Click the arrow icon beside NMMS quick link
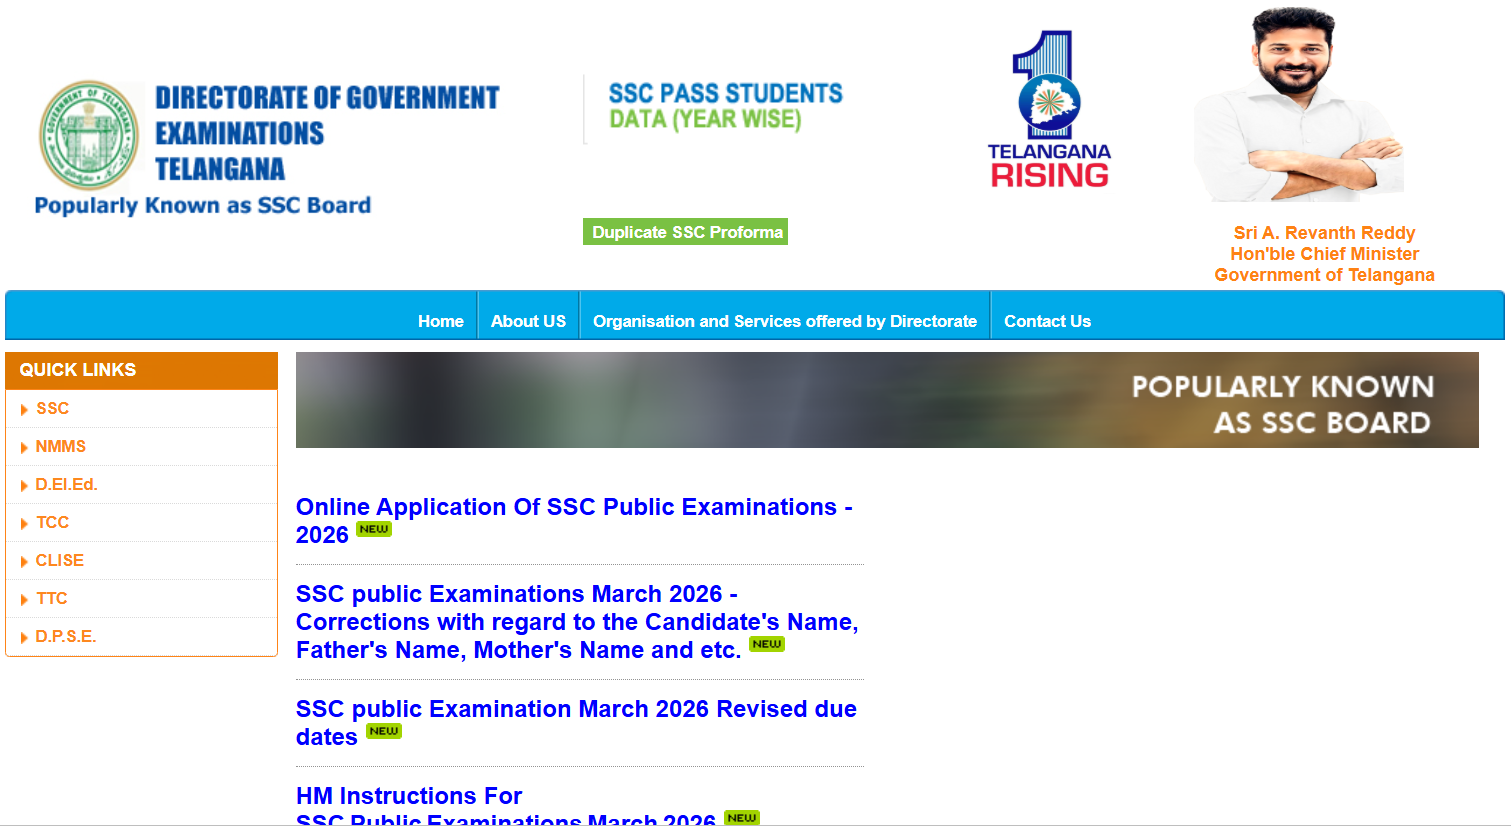The width and height of the screenshot is (1511, 826). point(26,446)
